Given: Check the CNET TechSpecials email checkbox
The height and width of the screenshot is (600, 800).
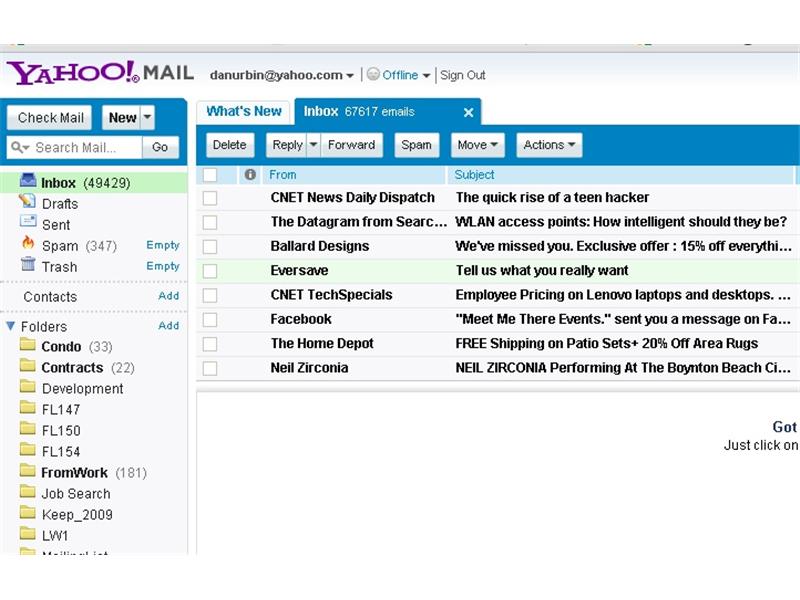Looking at the screenshot, I should click(210, 295).
